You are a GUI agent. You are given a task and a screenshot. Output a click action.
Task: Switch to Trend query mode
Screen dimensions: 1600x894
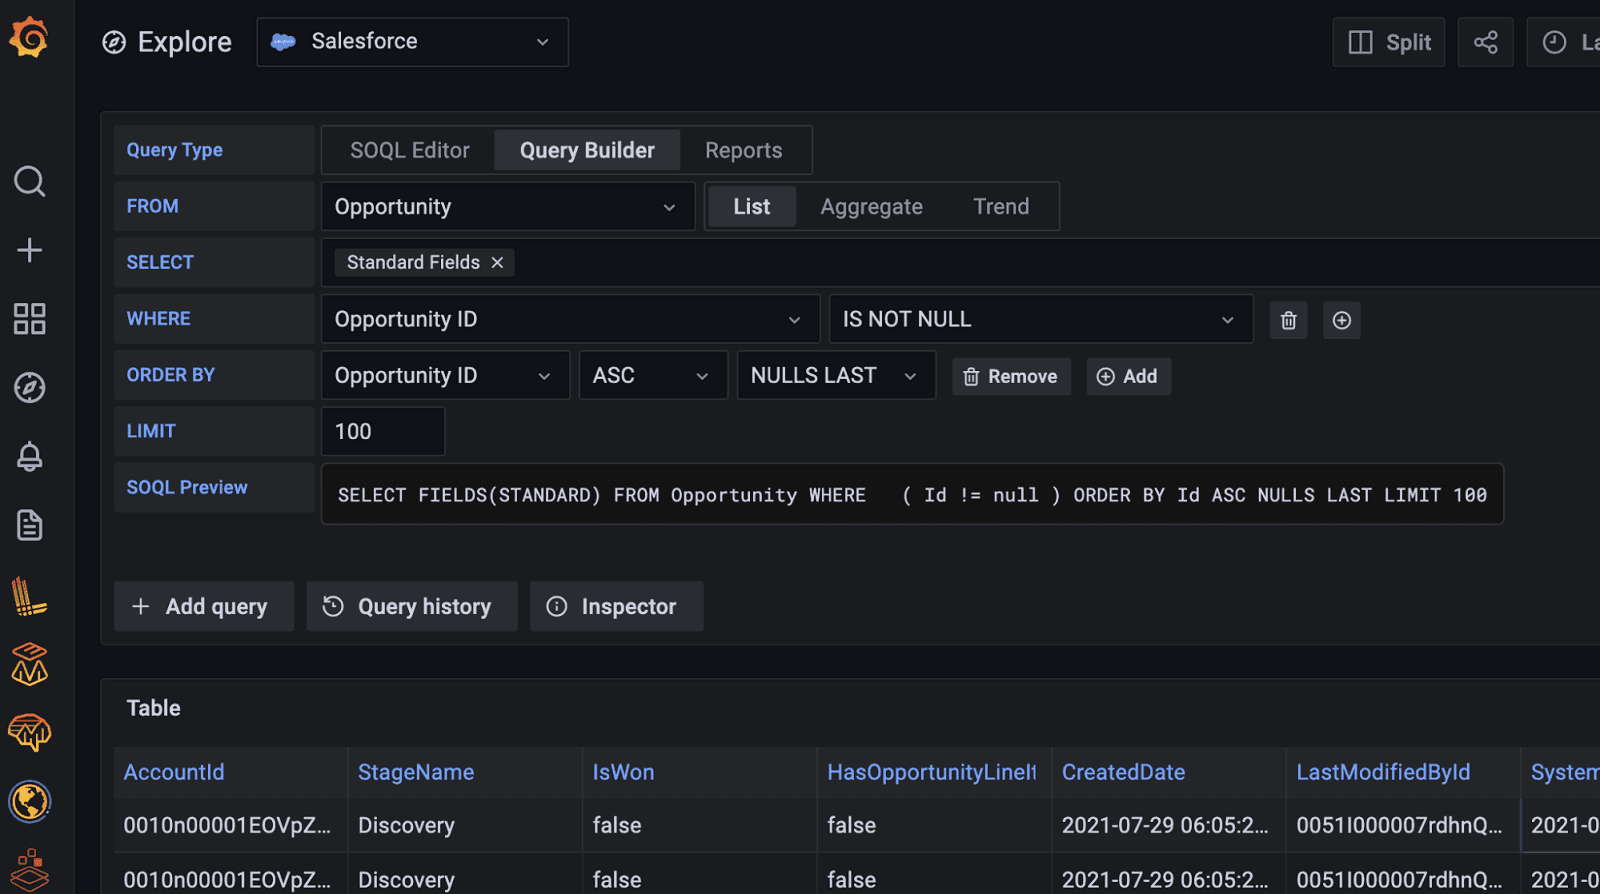pos(1001,207)
